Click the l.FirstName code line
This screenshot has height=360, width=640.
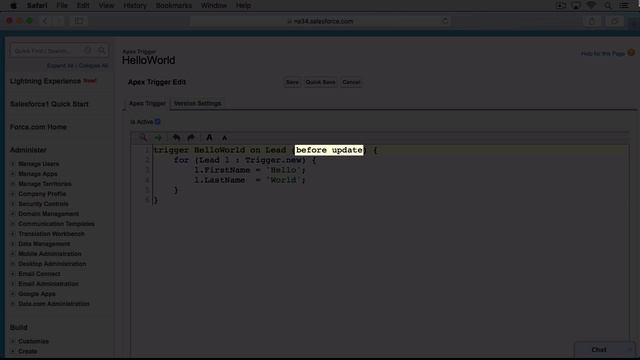tap(249, 170)
